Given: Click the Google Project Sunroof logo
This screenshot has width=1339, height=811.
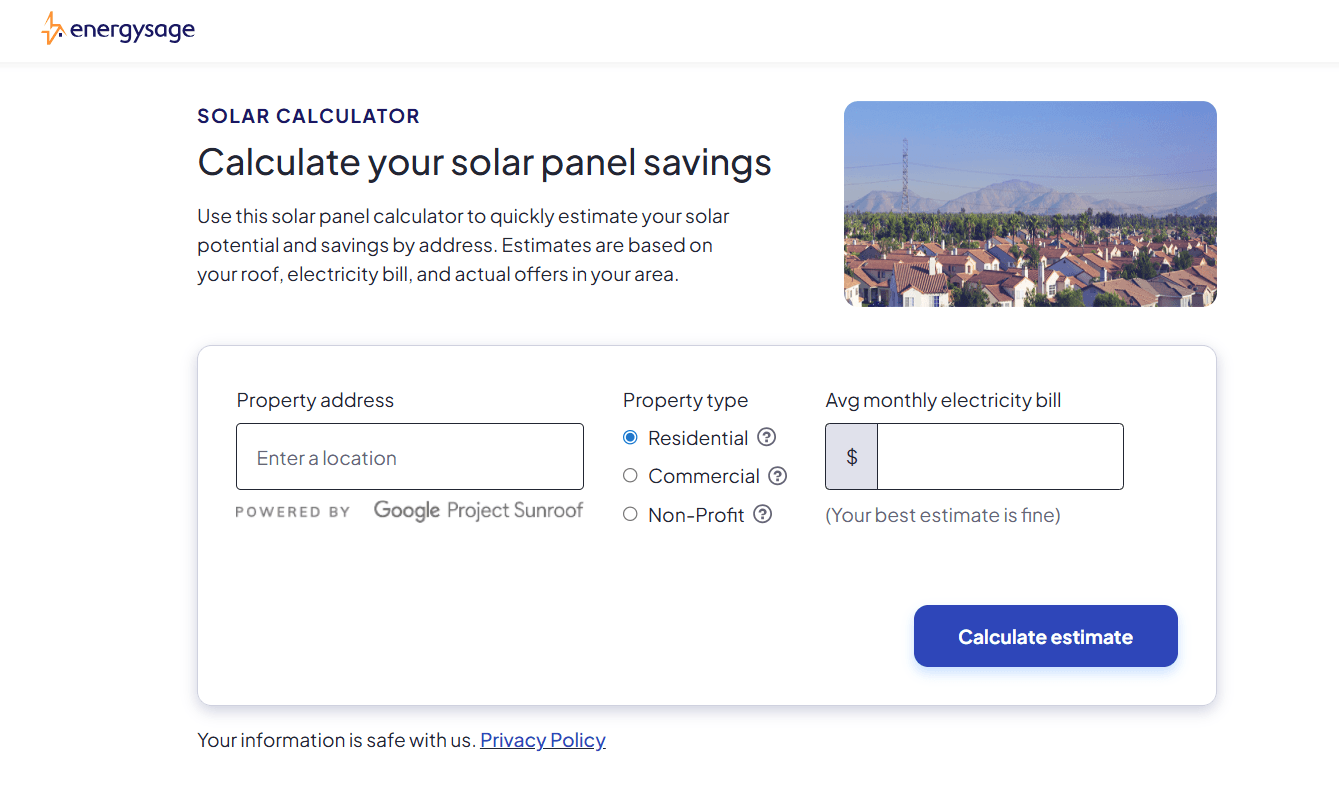Looking at the screenshot, I should coord(478,510).
